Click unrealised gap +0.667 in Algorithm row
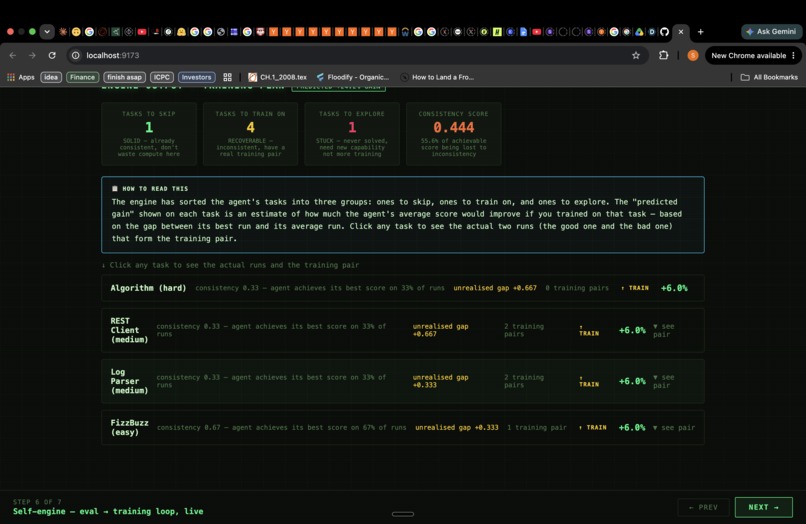Screen dimensions: 806x524 (494, 288)
